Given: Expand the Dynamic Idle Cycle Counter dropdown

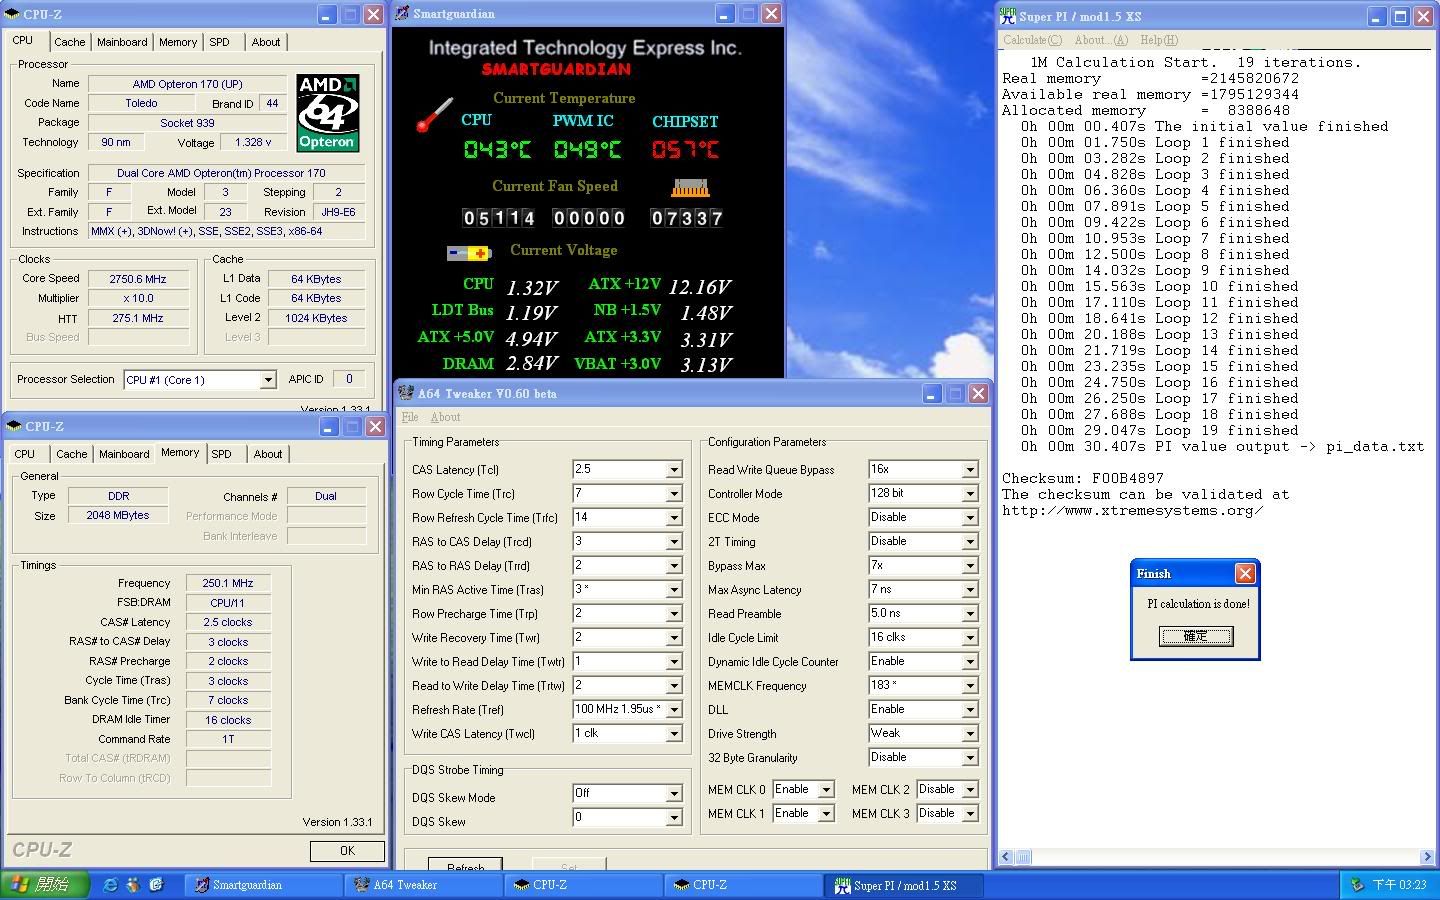Looking at the screenshot, I should 970,661.
